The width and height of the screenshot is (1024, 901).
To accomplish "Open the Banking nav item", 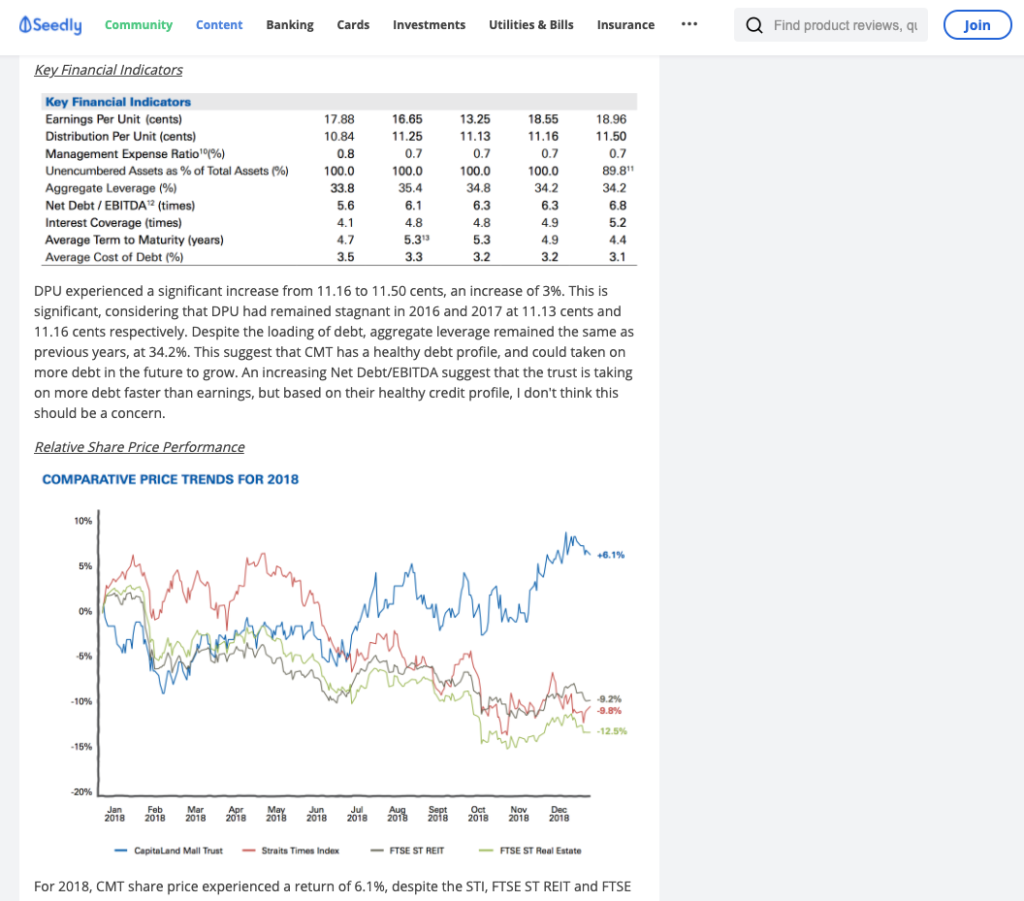I will point(289,25).
